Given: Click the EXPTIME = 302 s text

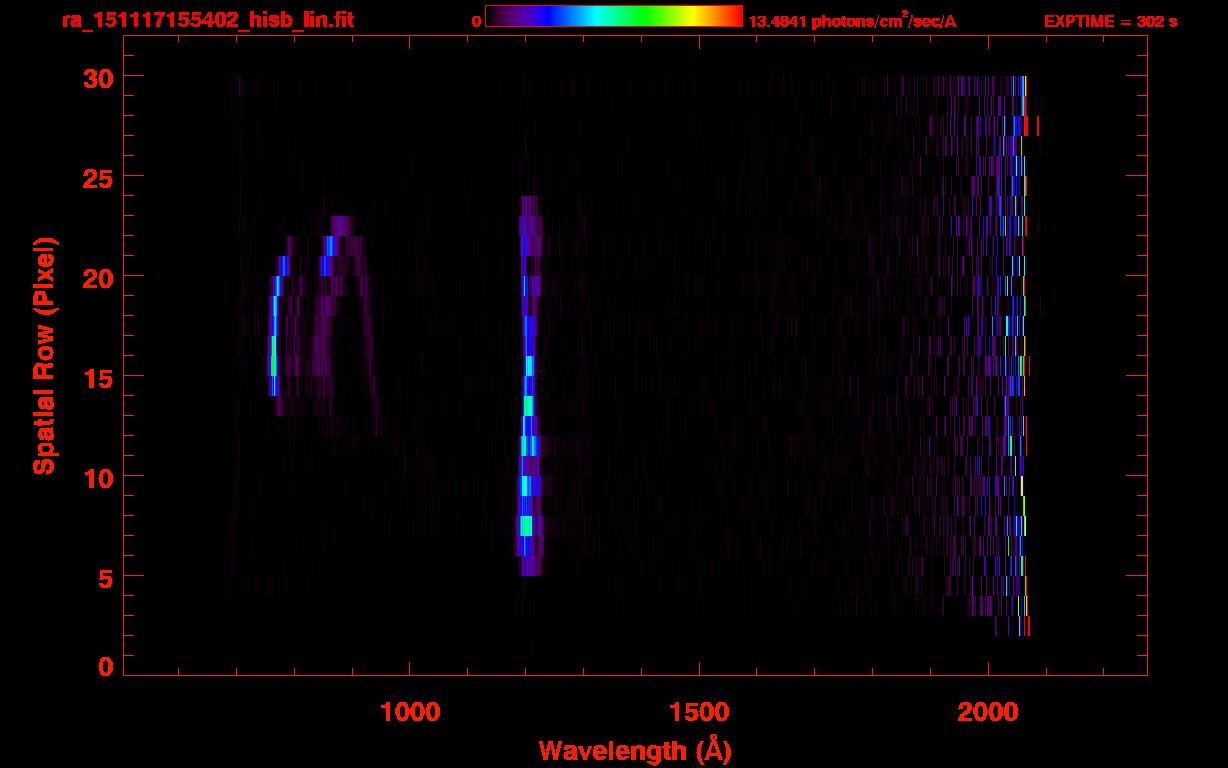Looking at the screenshot, I should [1110, 21].
